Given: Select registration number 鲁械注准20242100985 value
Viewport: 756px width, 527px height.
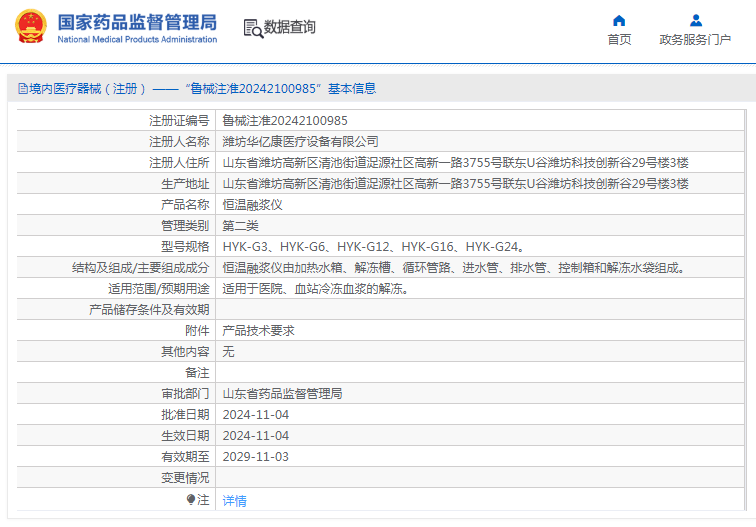Looking at the screenshot, I should 285,121.
